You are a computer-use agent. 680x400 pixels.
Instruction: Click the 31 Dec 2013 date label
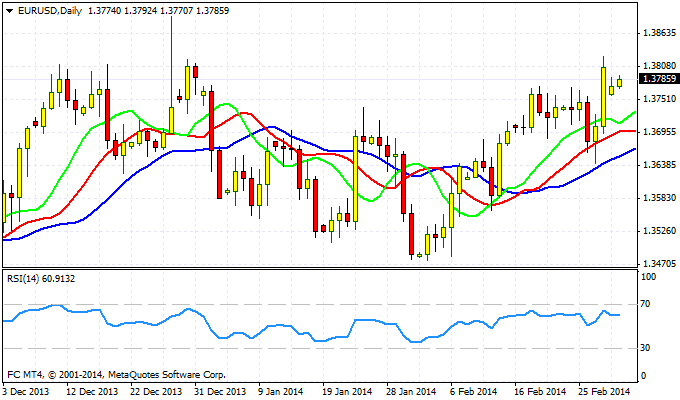pos(220,392)
